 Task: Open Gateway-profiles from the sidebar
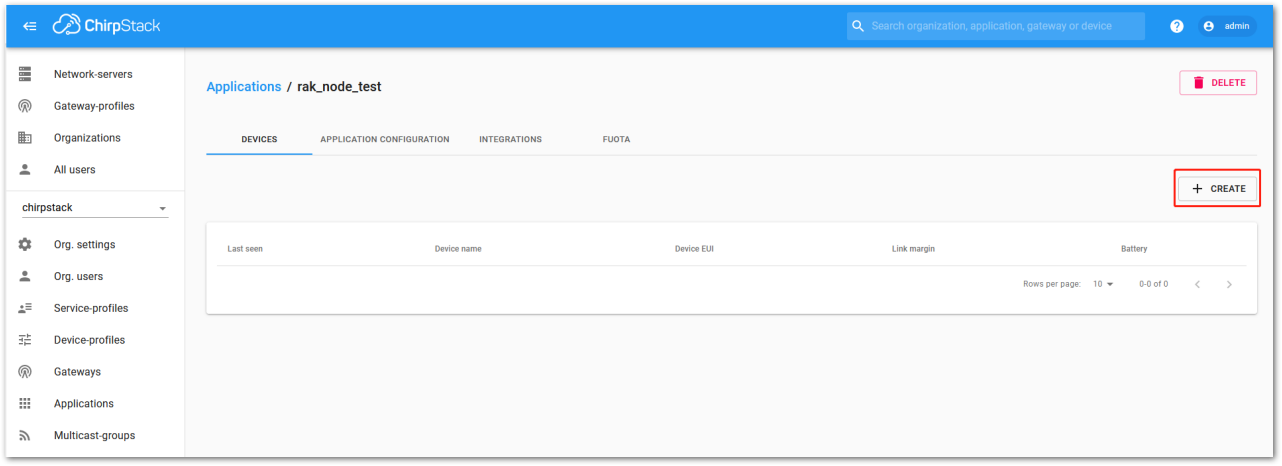(95, 106)
